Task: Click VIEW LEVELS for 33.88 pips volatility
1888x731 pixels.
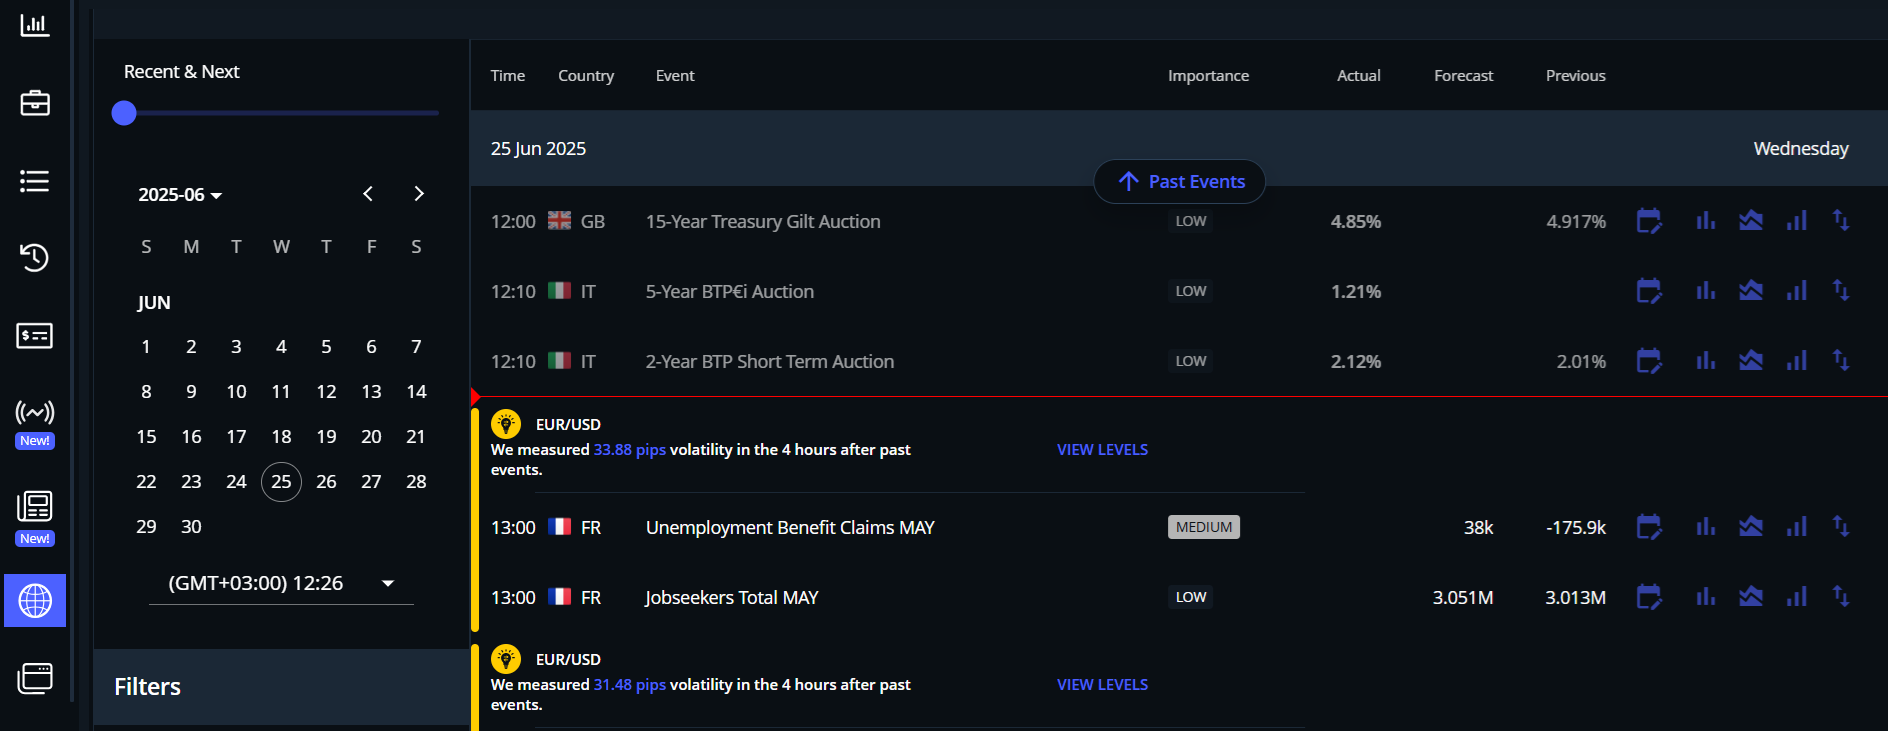Action: pyautogui.click(x=1102, y=450)
